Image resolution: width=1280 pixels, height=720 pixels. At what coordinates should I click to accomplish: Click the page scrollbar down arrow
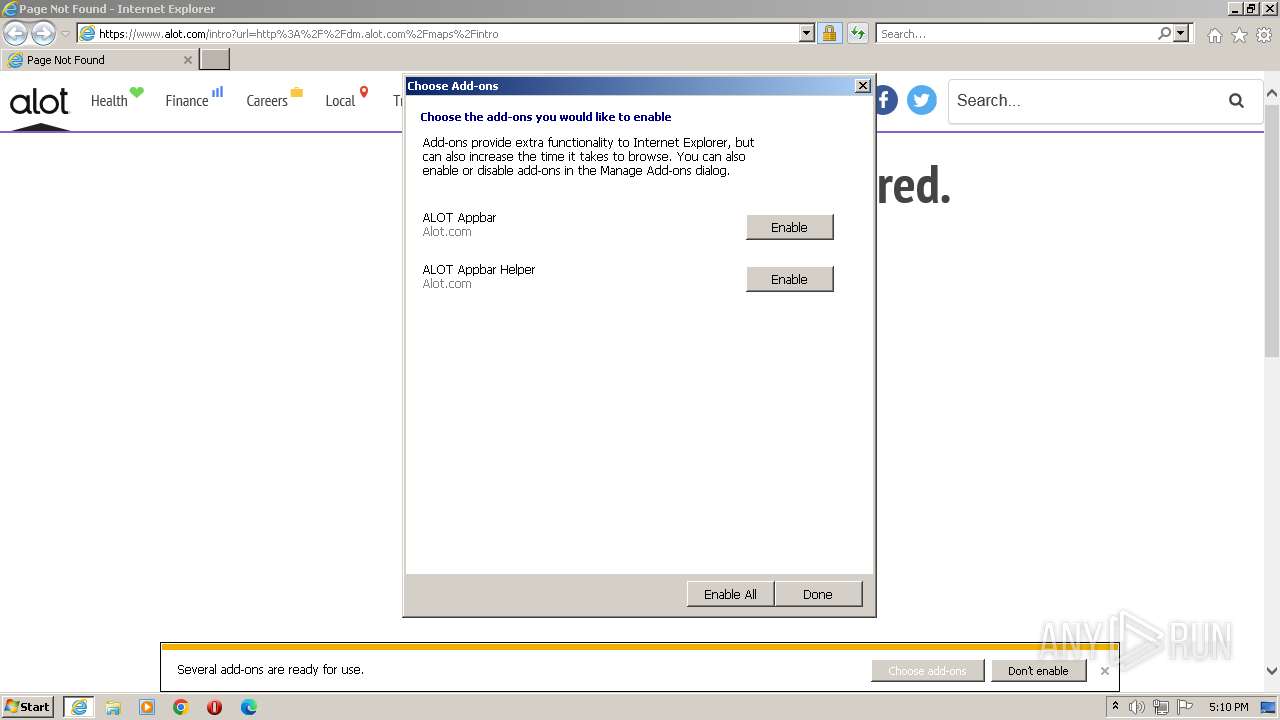[x=1272, y=672]
